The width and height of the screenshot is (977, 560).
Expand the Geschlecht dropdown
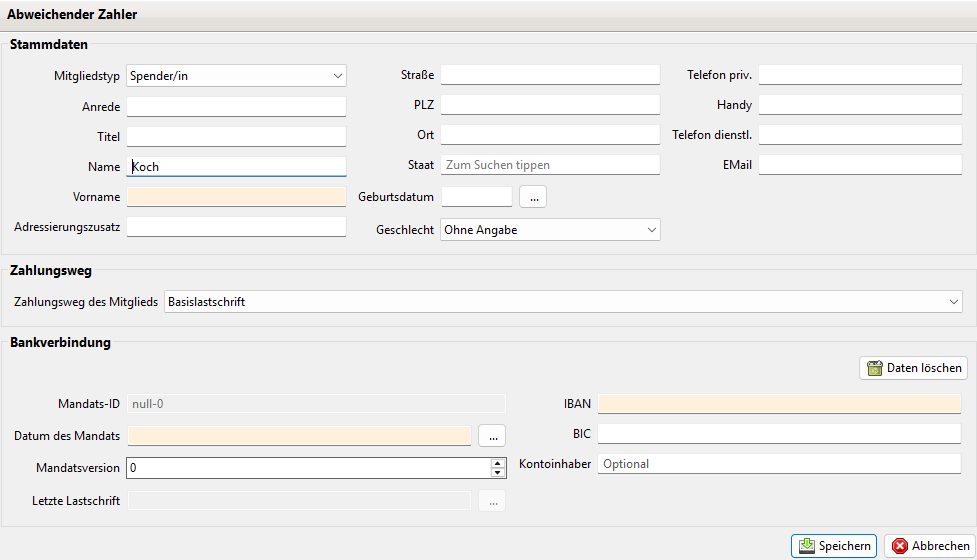click(550, 230)
